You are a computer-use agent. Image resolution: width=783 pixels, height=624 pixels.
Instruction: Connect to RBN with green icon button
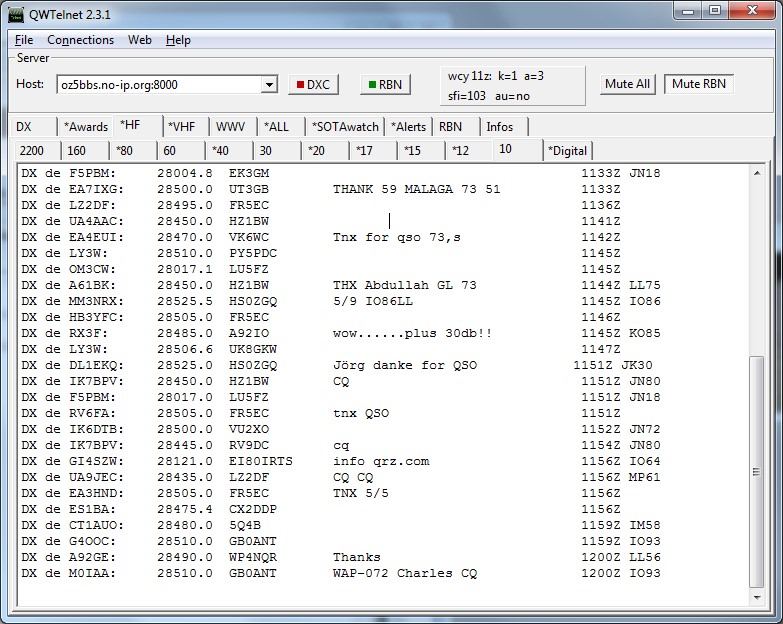pyautogui.click(x=385, y=84)
